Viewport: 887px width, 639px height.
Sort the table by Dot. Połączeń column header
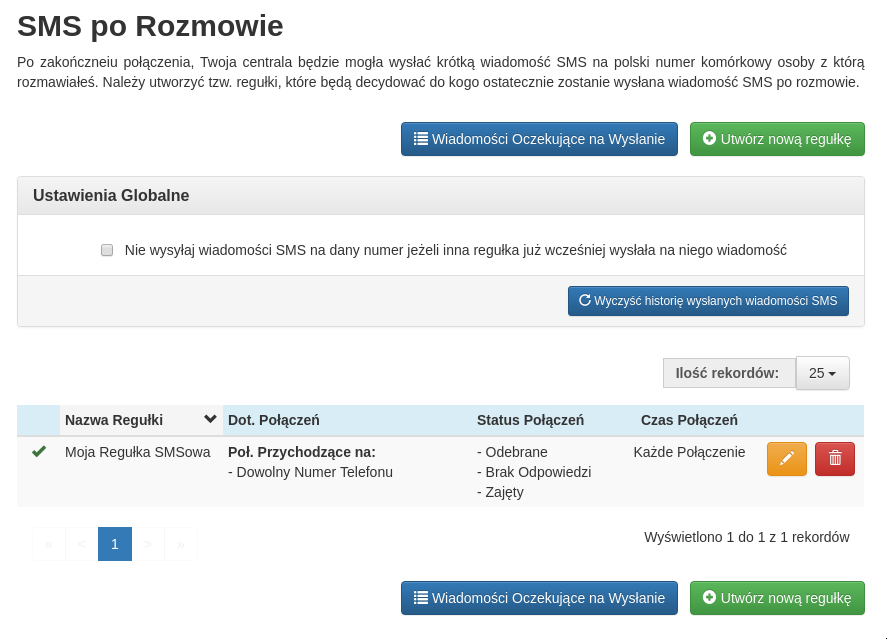tap(274, 420)
